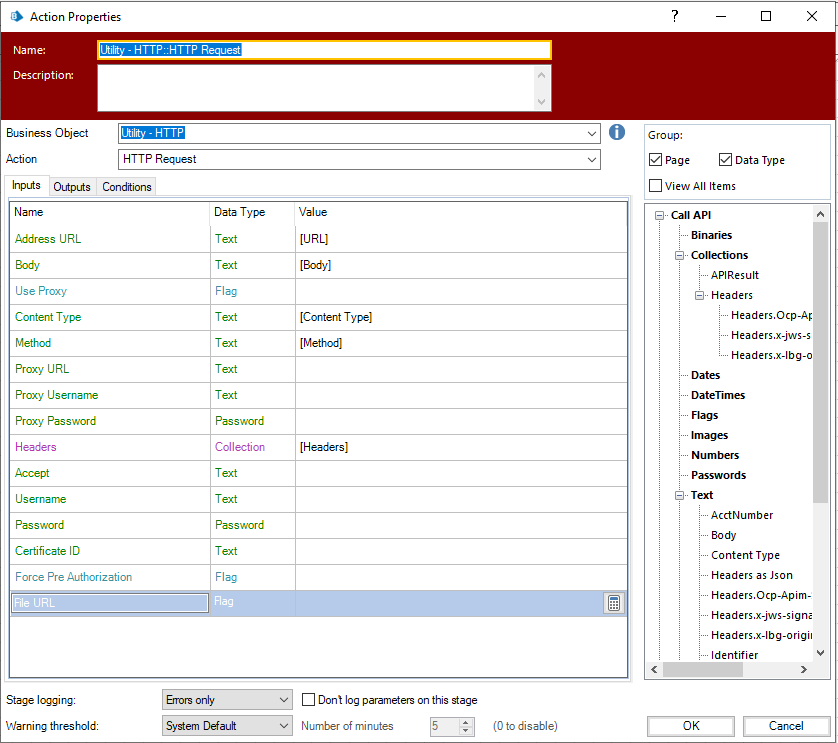The height and width of the screenshot is (743, 838).
Task: Click the OK button
Action: pyautogui.click(x=691, y=726)
